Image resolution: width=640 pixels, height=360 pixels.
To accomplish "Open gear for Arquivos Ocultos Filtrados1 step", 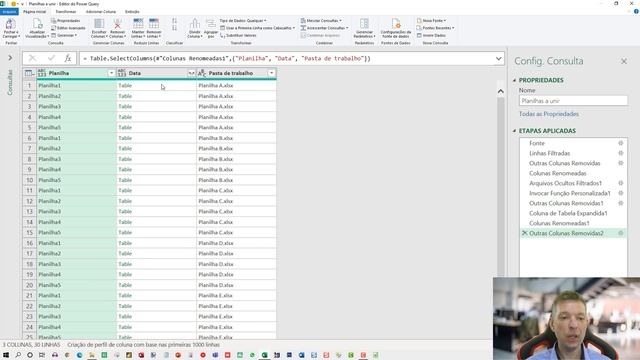I will coord(620,183).
